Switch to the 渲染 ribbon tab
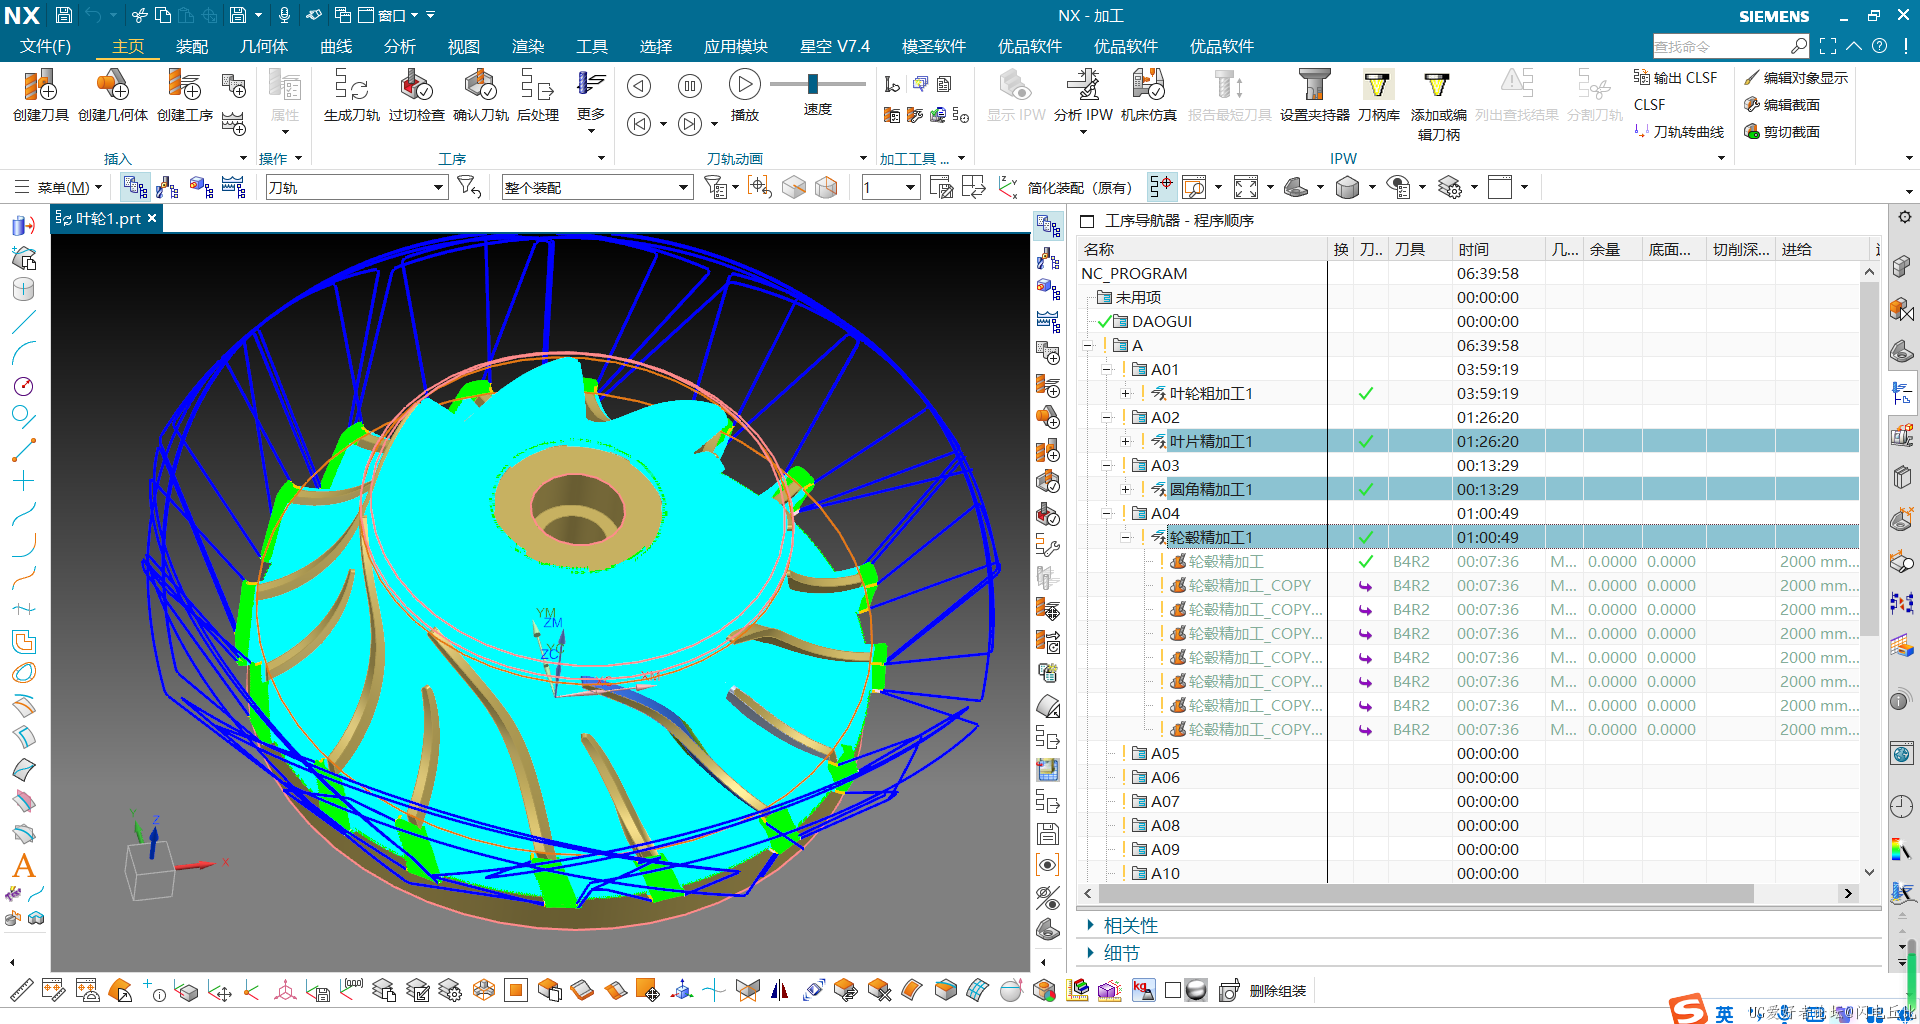Screen dimensions: 1920x1024 pos(528,46)
